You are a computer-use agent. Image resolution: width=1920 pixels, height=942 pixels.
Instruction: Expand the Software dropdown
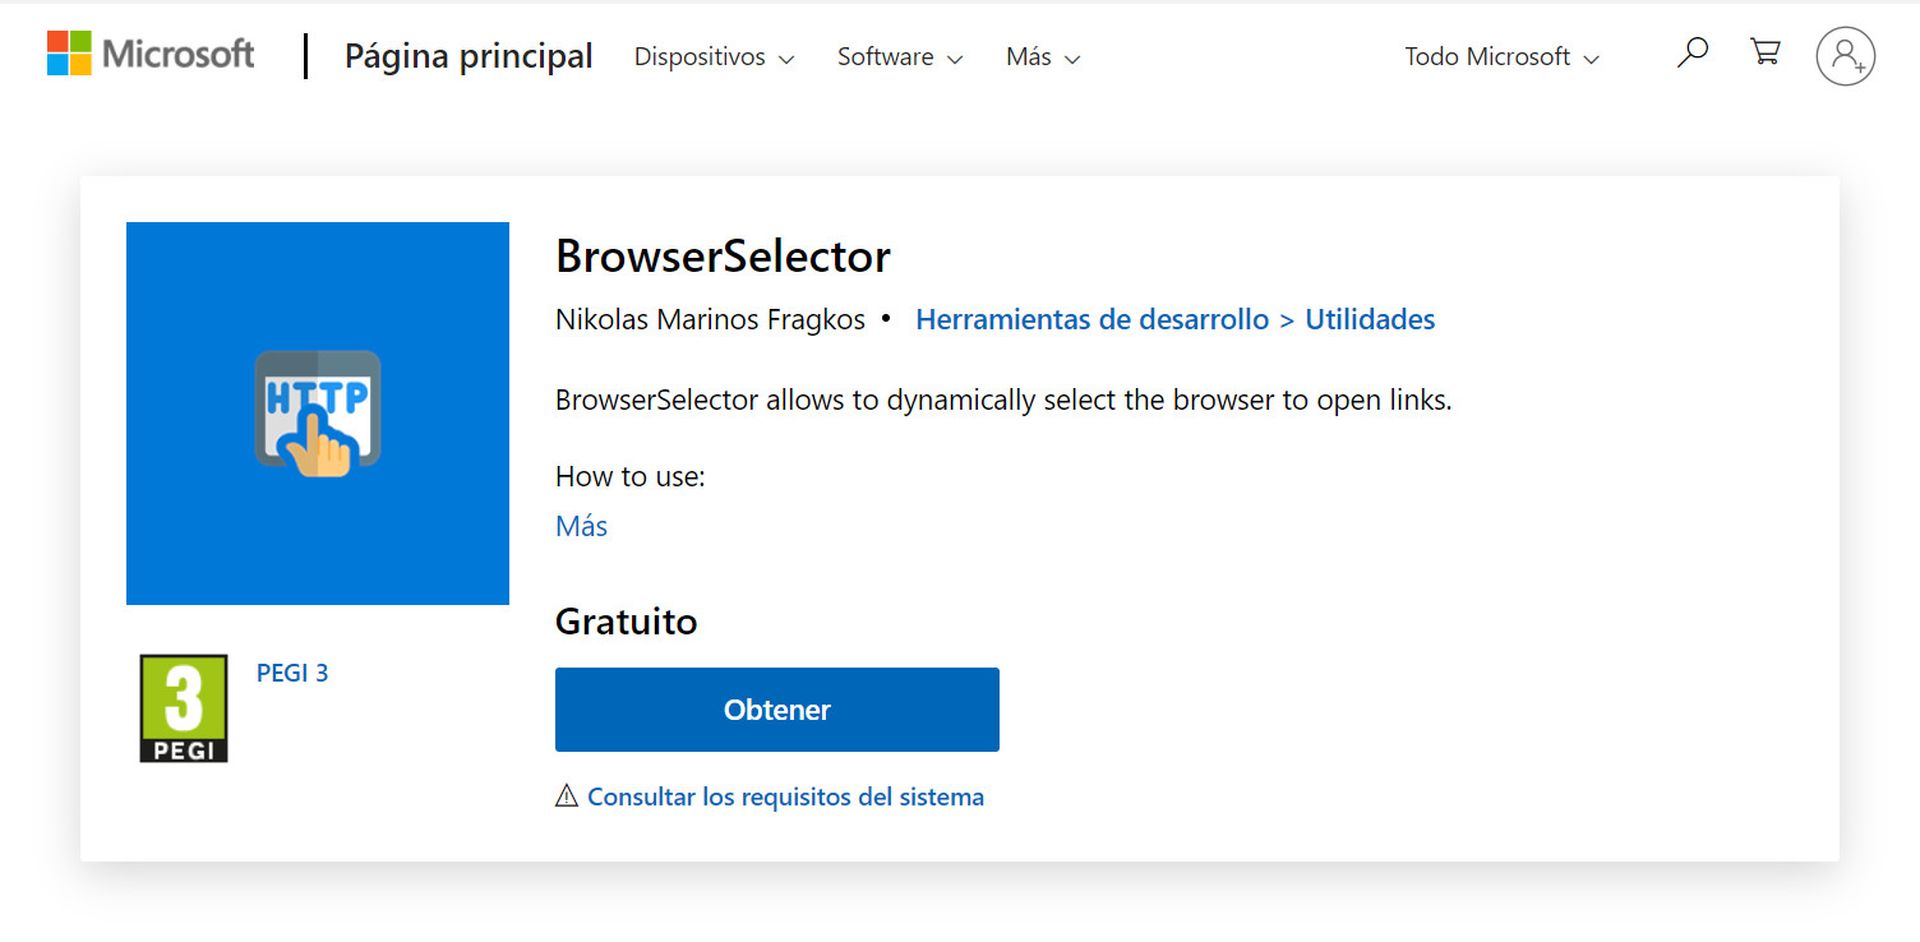[x=898, y=57]
